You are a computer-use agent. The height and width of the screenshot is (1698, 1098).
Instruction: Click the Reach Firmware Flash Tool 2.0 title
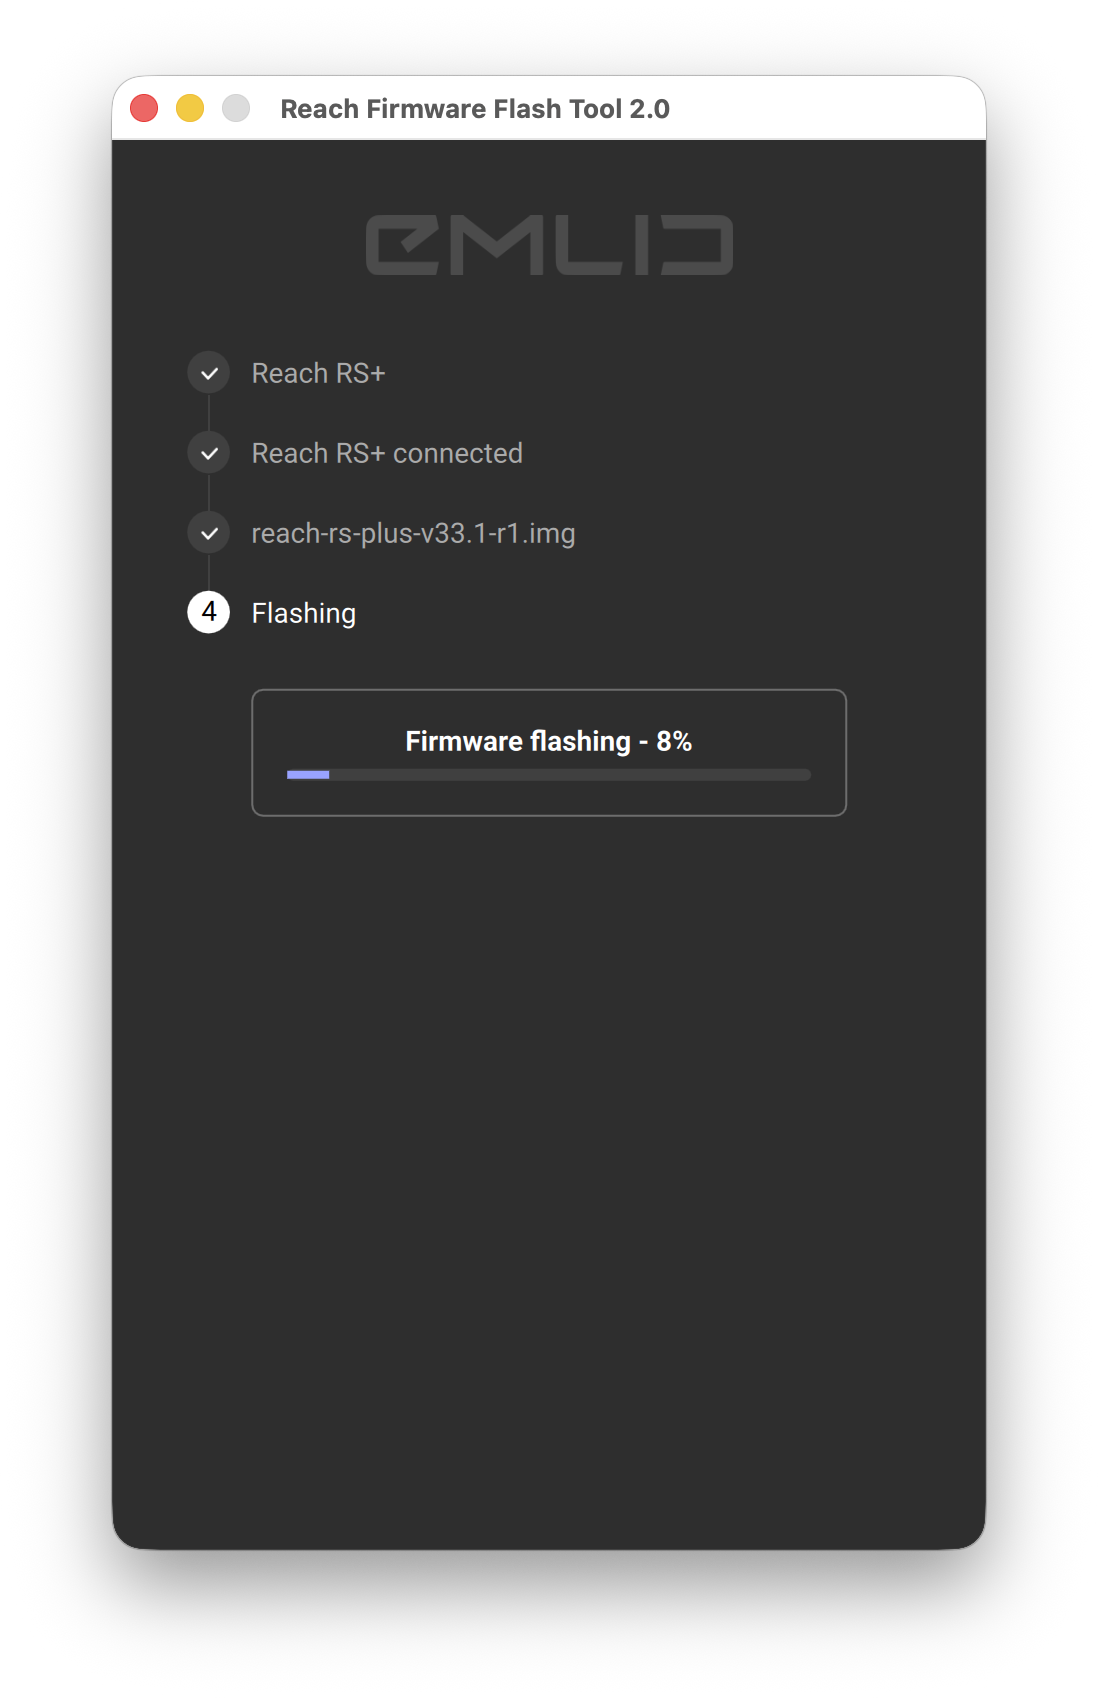point(475,109)
